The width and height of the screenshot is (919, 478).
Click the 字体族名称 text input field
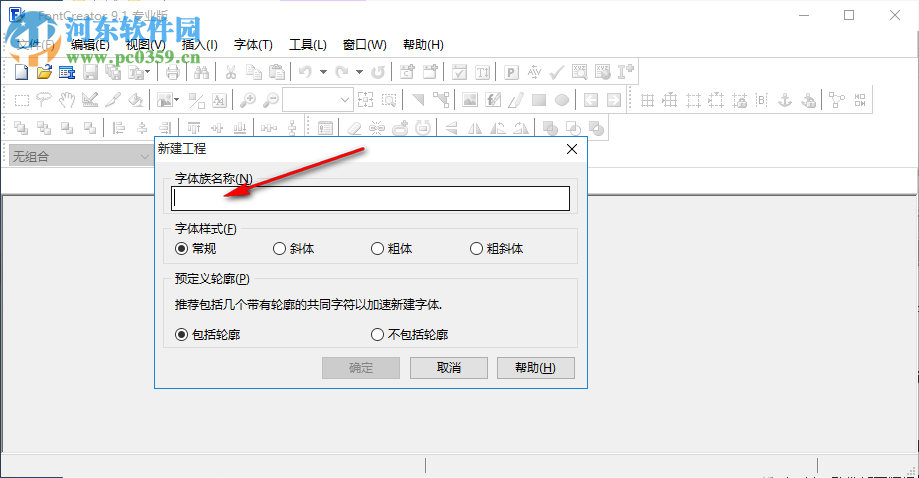(x=370, y=199)
